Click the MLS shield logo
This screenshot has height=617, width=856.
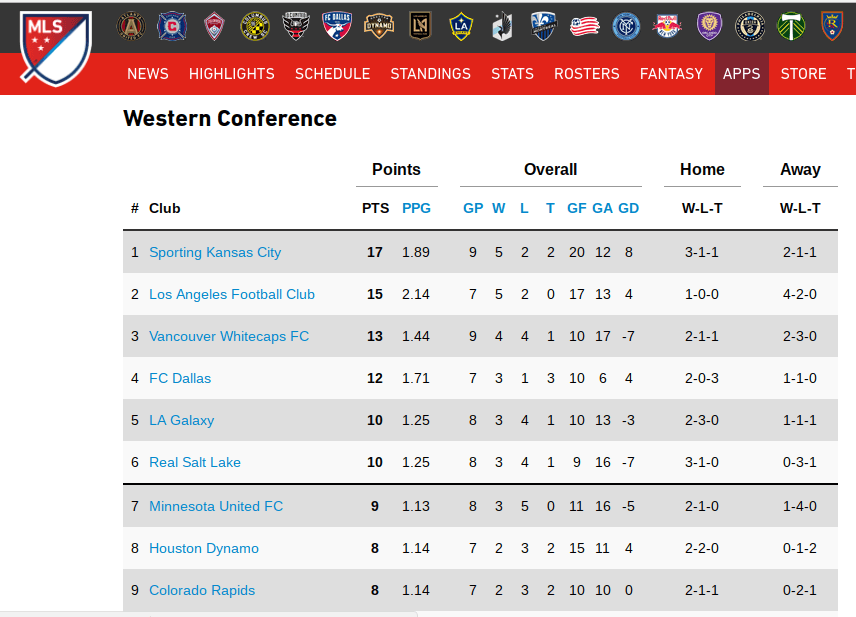55,47
